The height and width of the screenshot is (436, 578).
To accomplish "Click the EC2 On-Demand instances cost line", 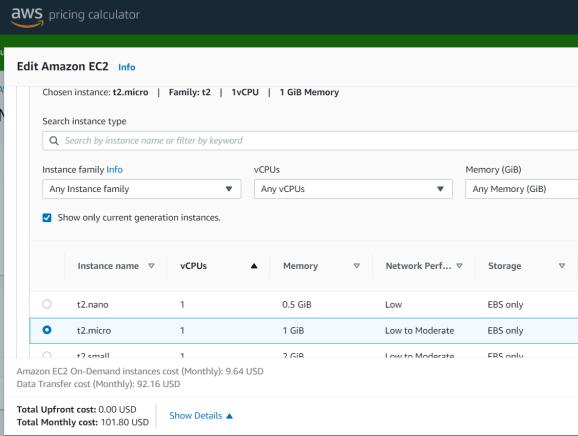I will point(140,371).
